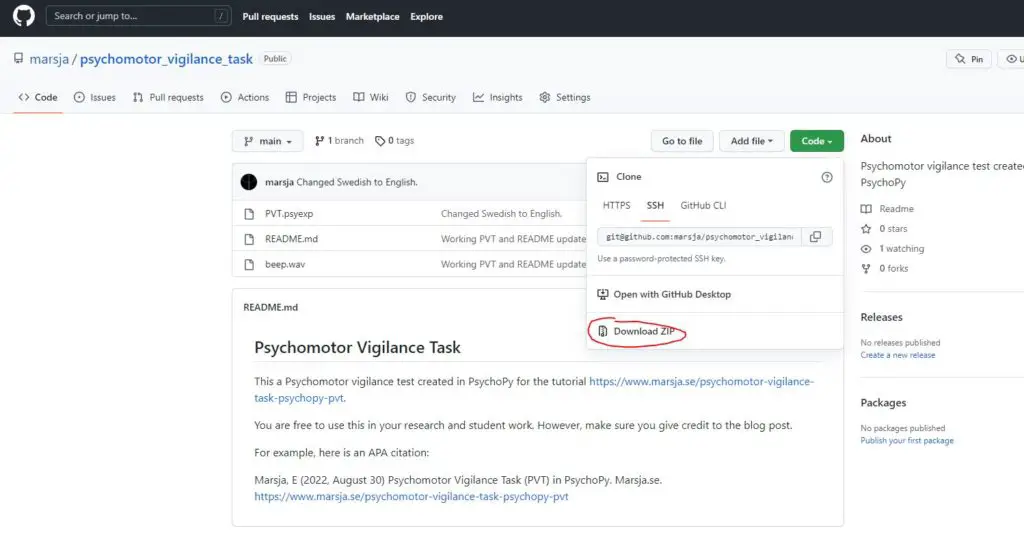1024x548 pixels.
Task: Focus the Search or jump to field
Action: click(138, 16)
